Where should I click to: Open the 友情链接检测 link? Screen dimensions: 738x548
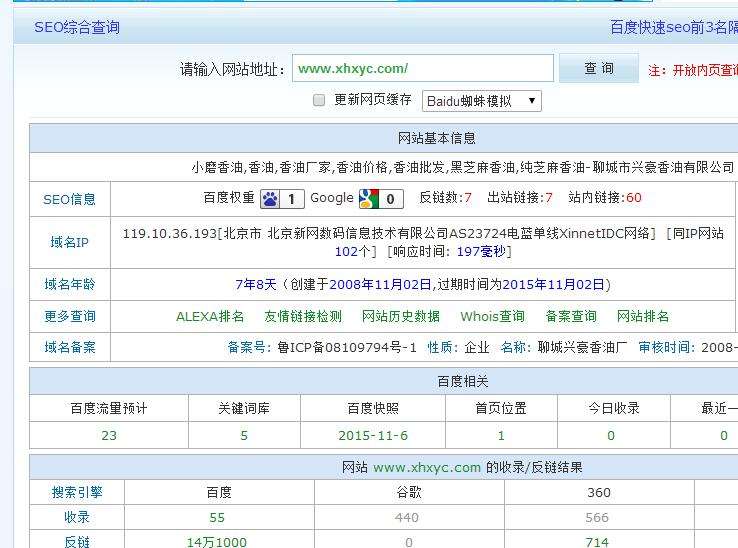[303, 316]
